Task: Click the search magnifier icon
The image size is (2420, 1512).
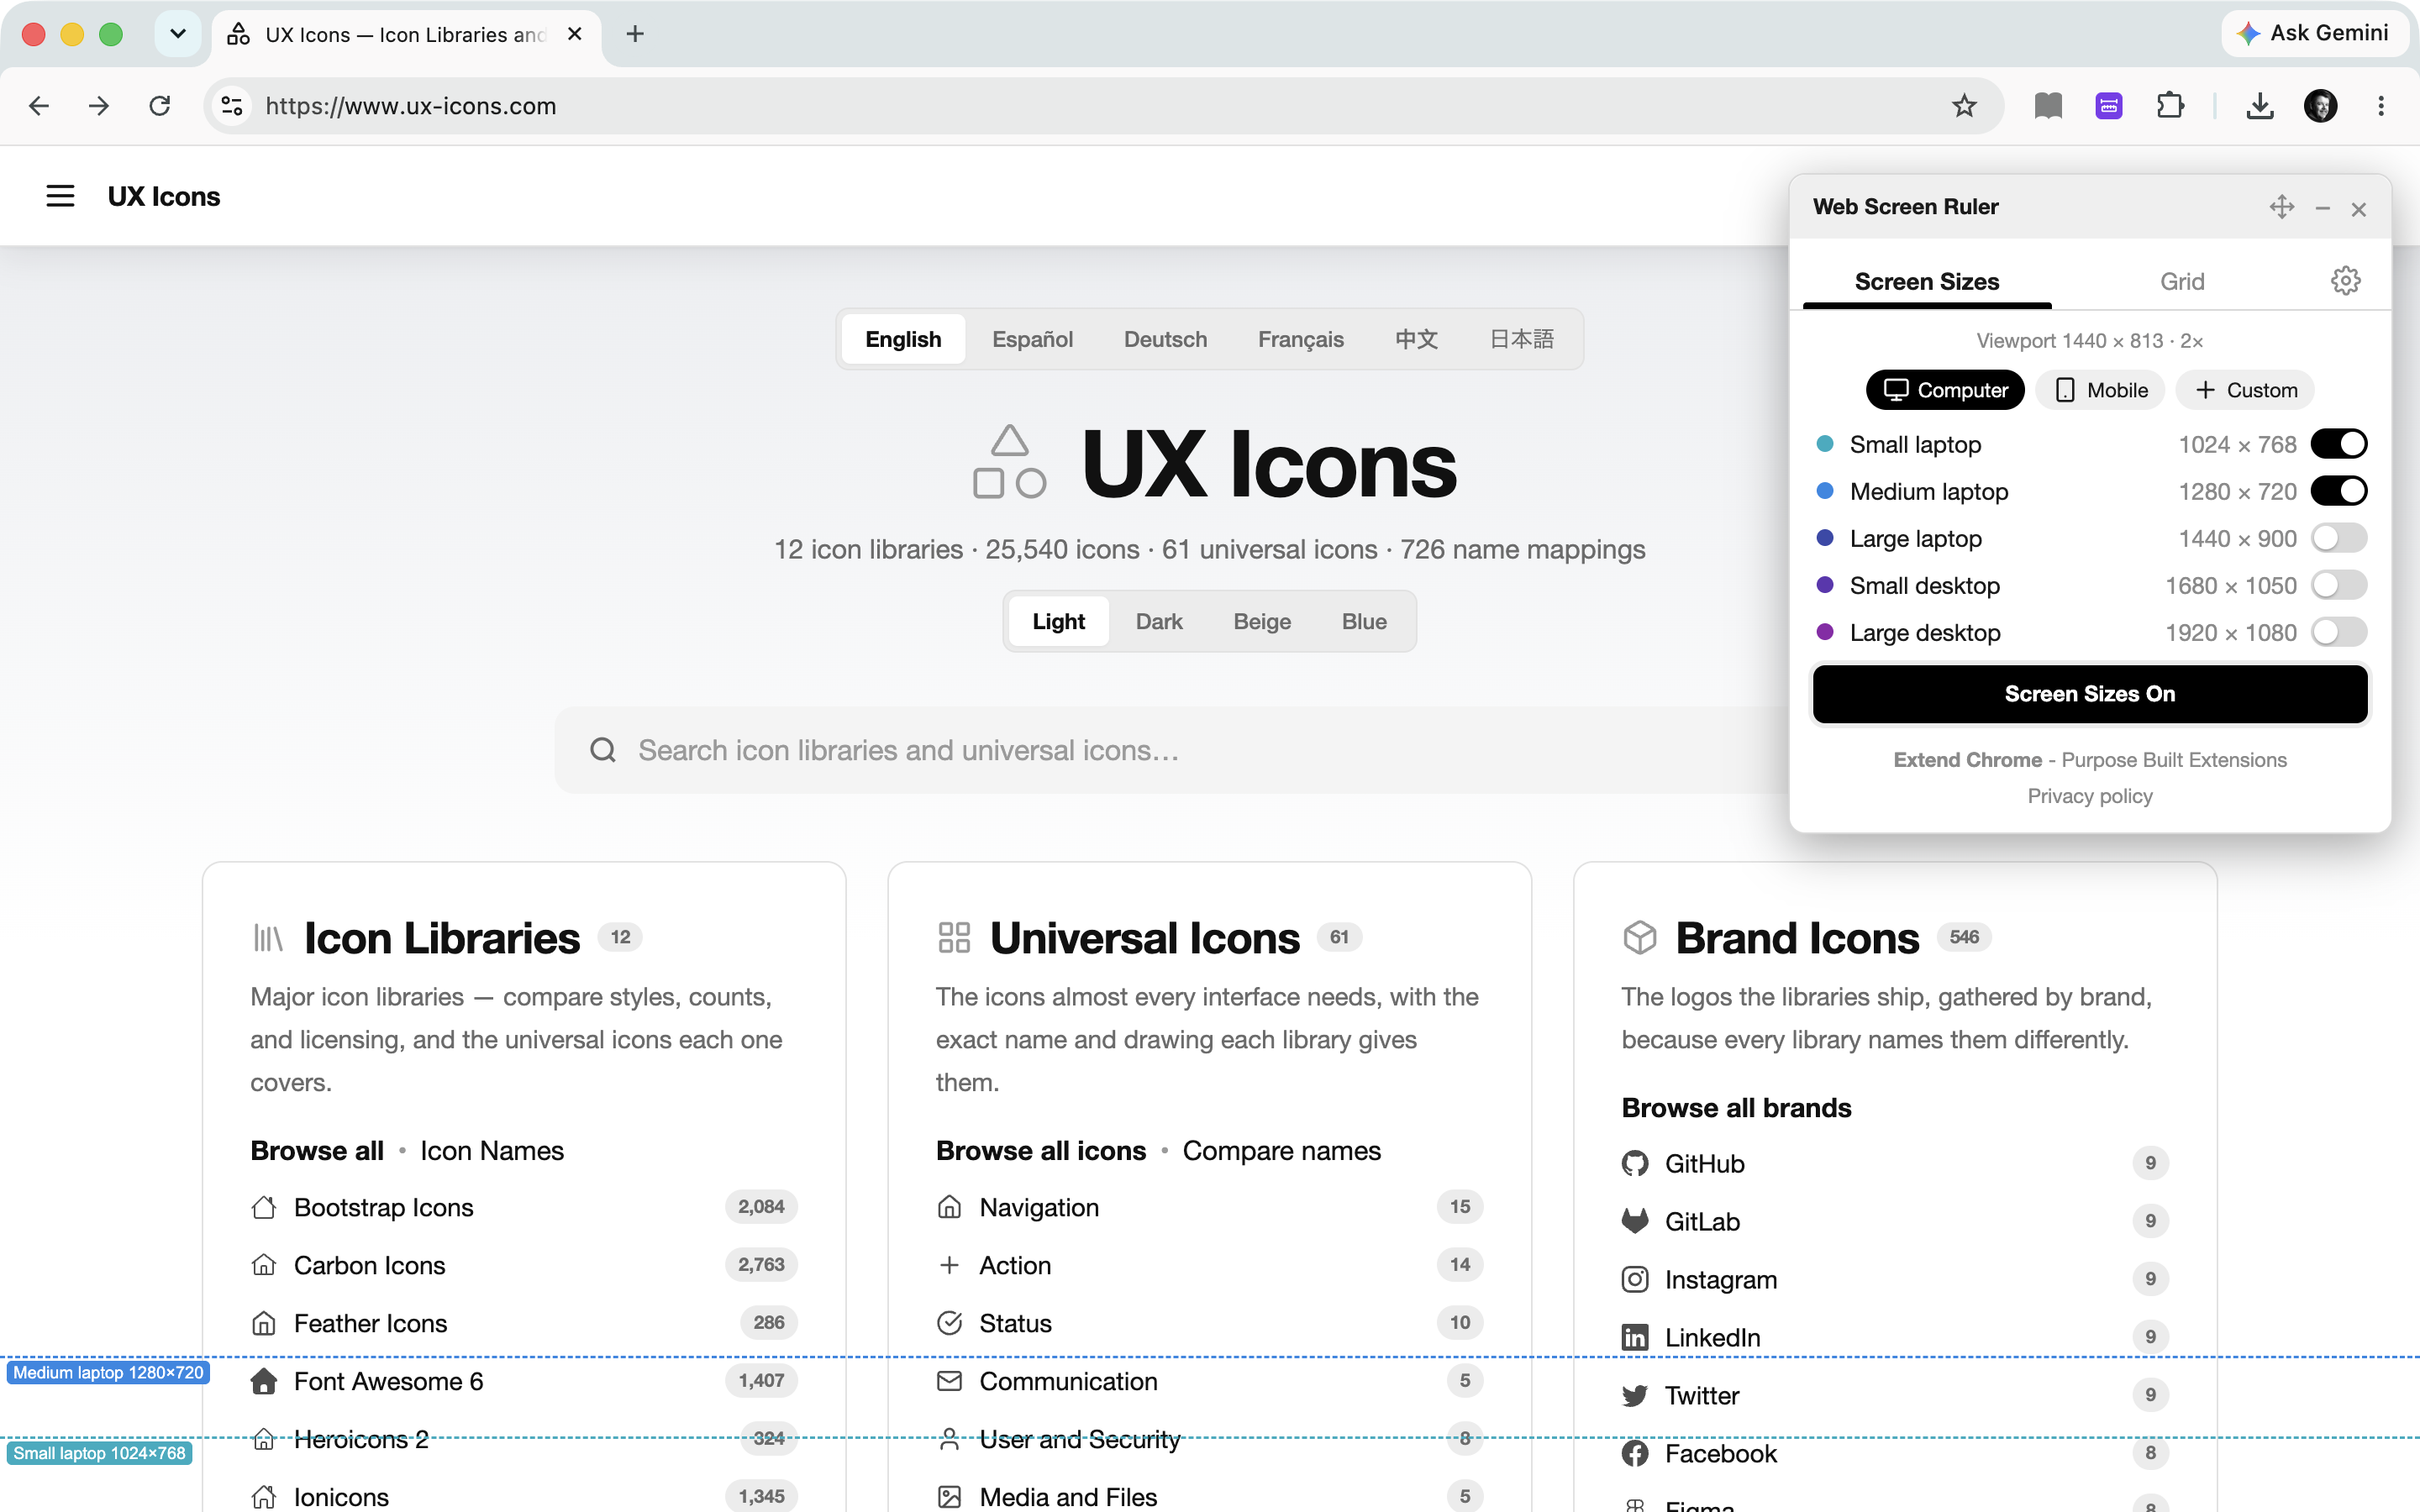Action: (603, 750)
